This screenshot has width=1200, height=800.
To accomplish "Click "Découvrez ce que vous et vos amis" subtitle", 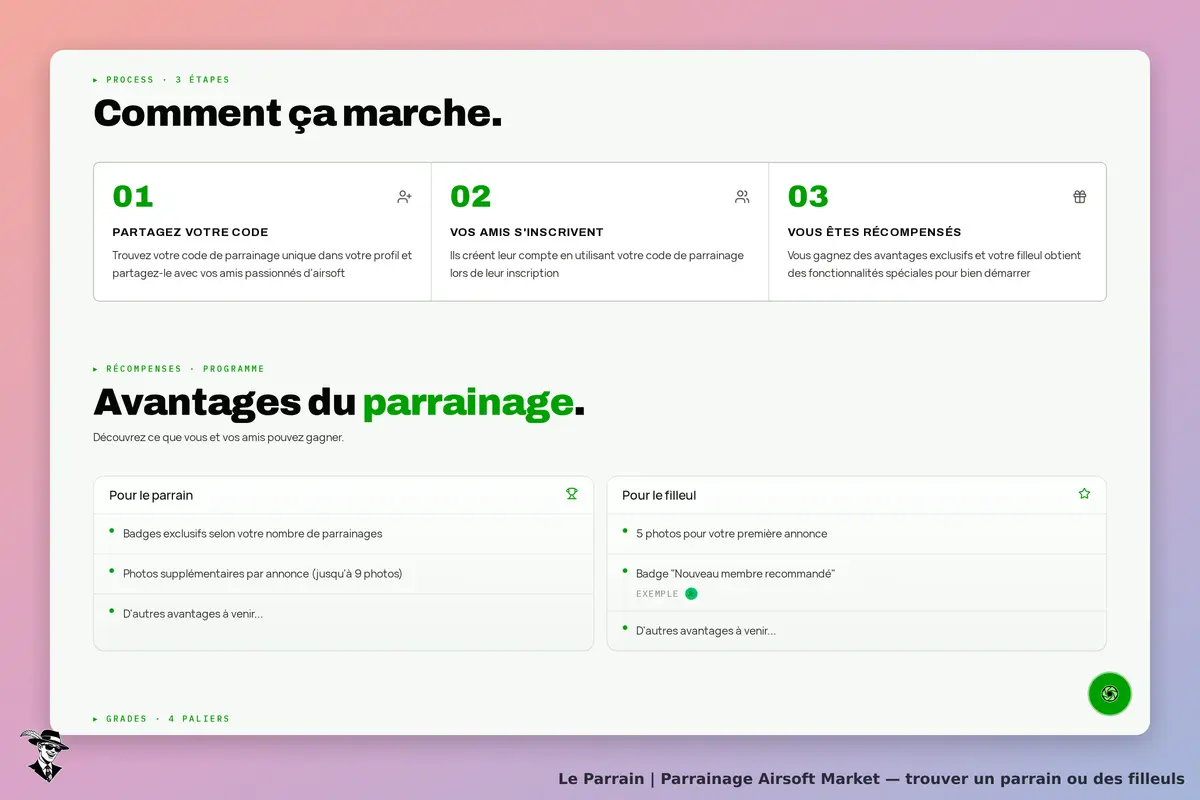I will [x=218, y=437].
